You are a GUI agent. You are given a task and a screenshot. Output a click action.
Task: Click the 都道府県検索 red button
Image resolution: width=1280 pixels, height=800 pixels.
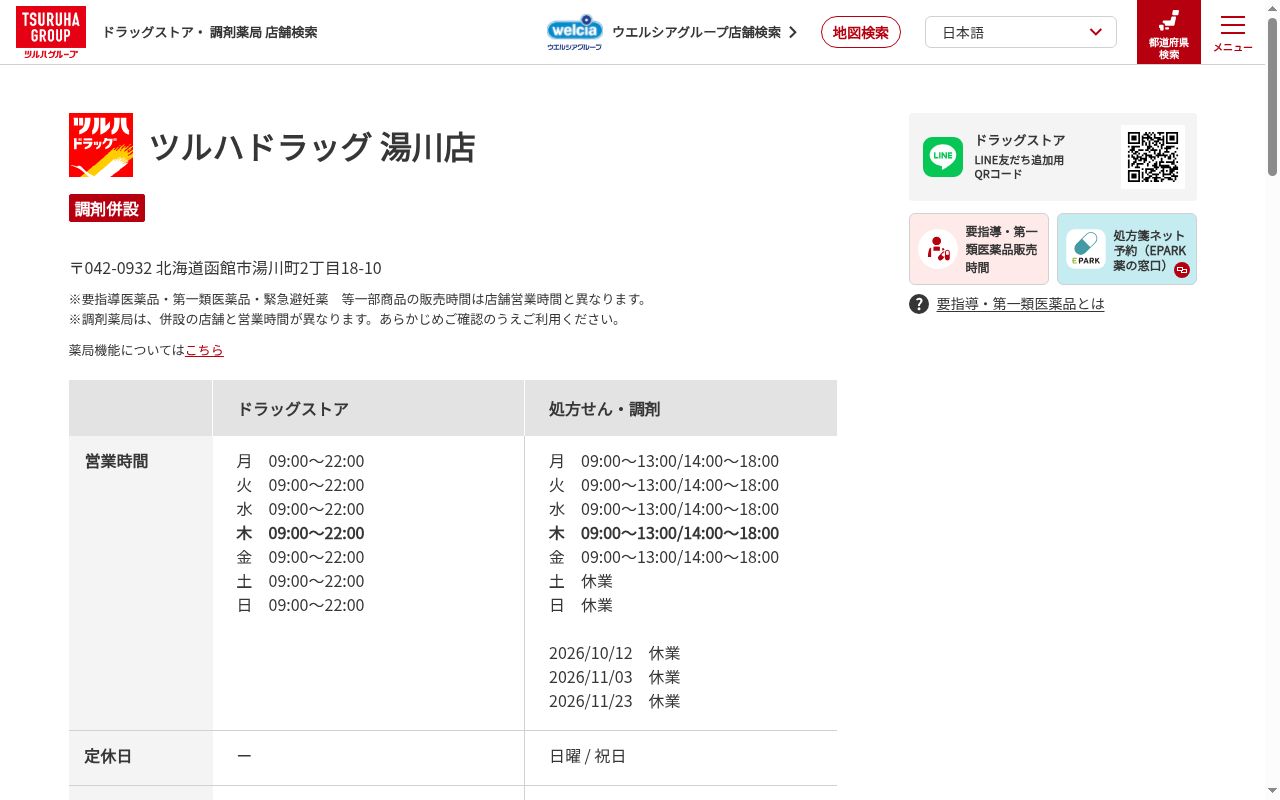(1169, 32)
